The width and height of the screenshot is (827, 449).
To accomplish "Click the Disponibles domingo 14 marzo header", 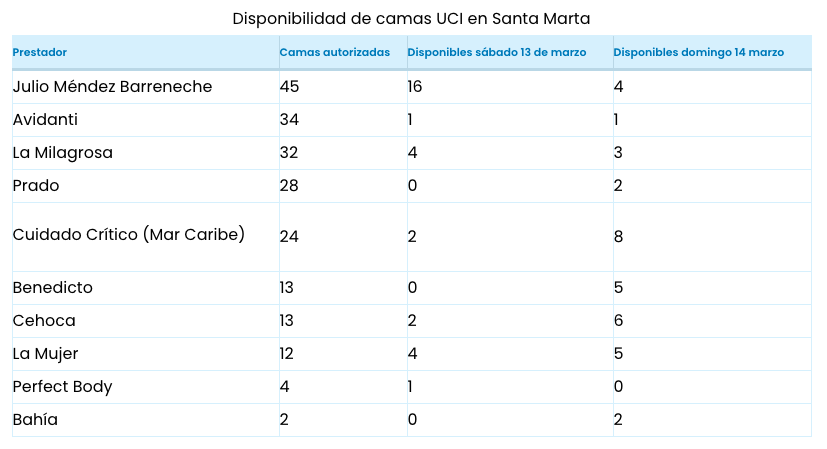I will click(698, 52).
